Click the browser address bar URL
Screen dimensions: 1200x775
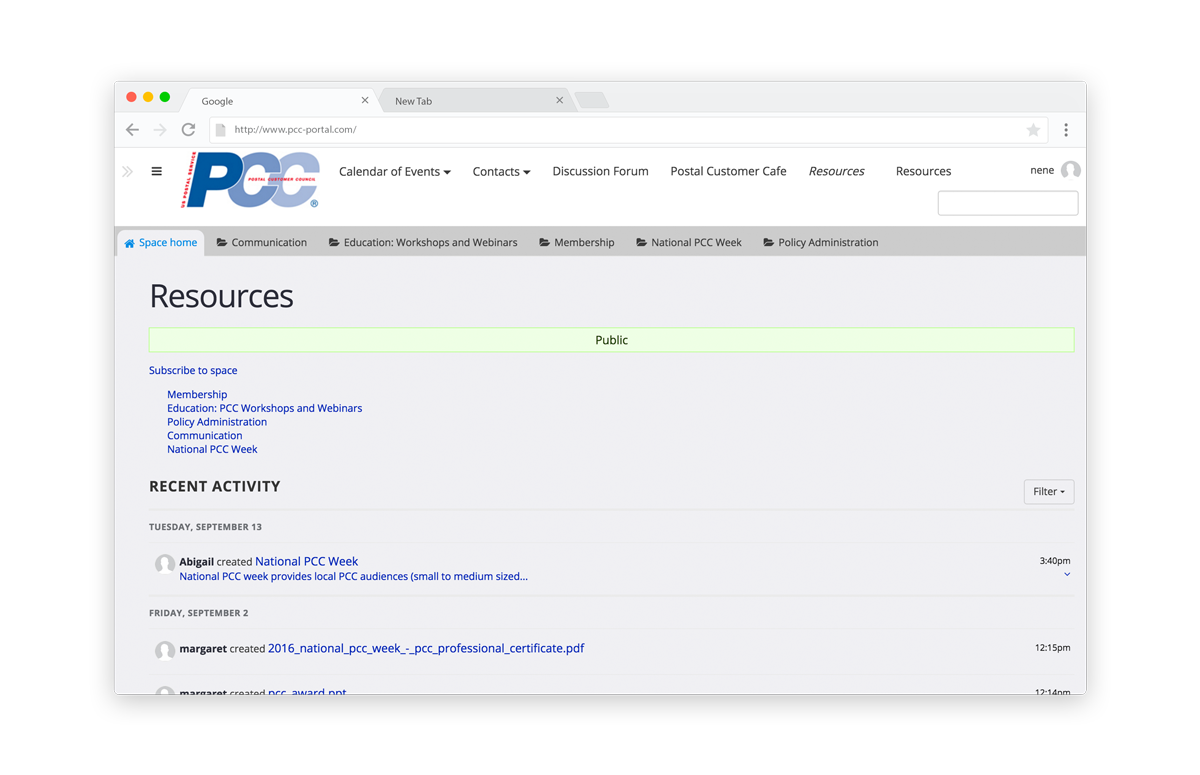[x=295, y=130]
